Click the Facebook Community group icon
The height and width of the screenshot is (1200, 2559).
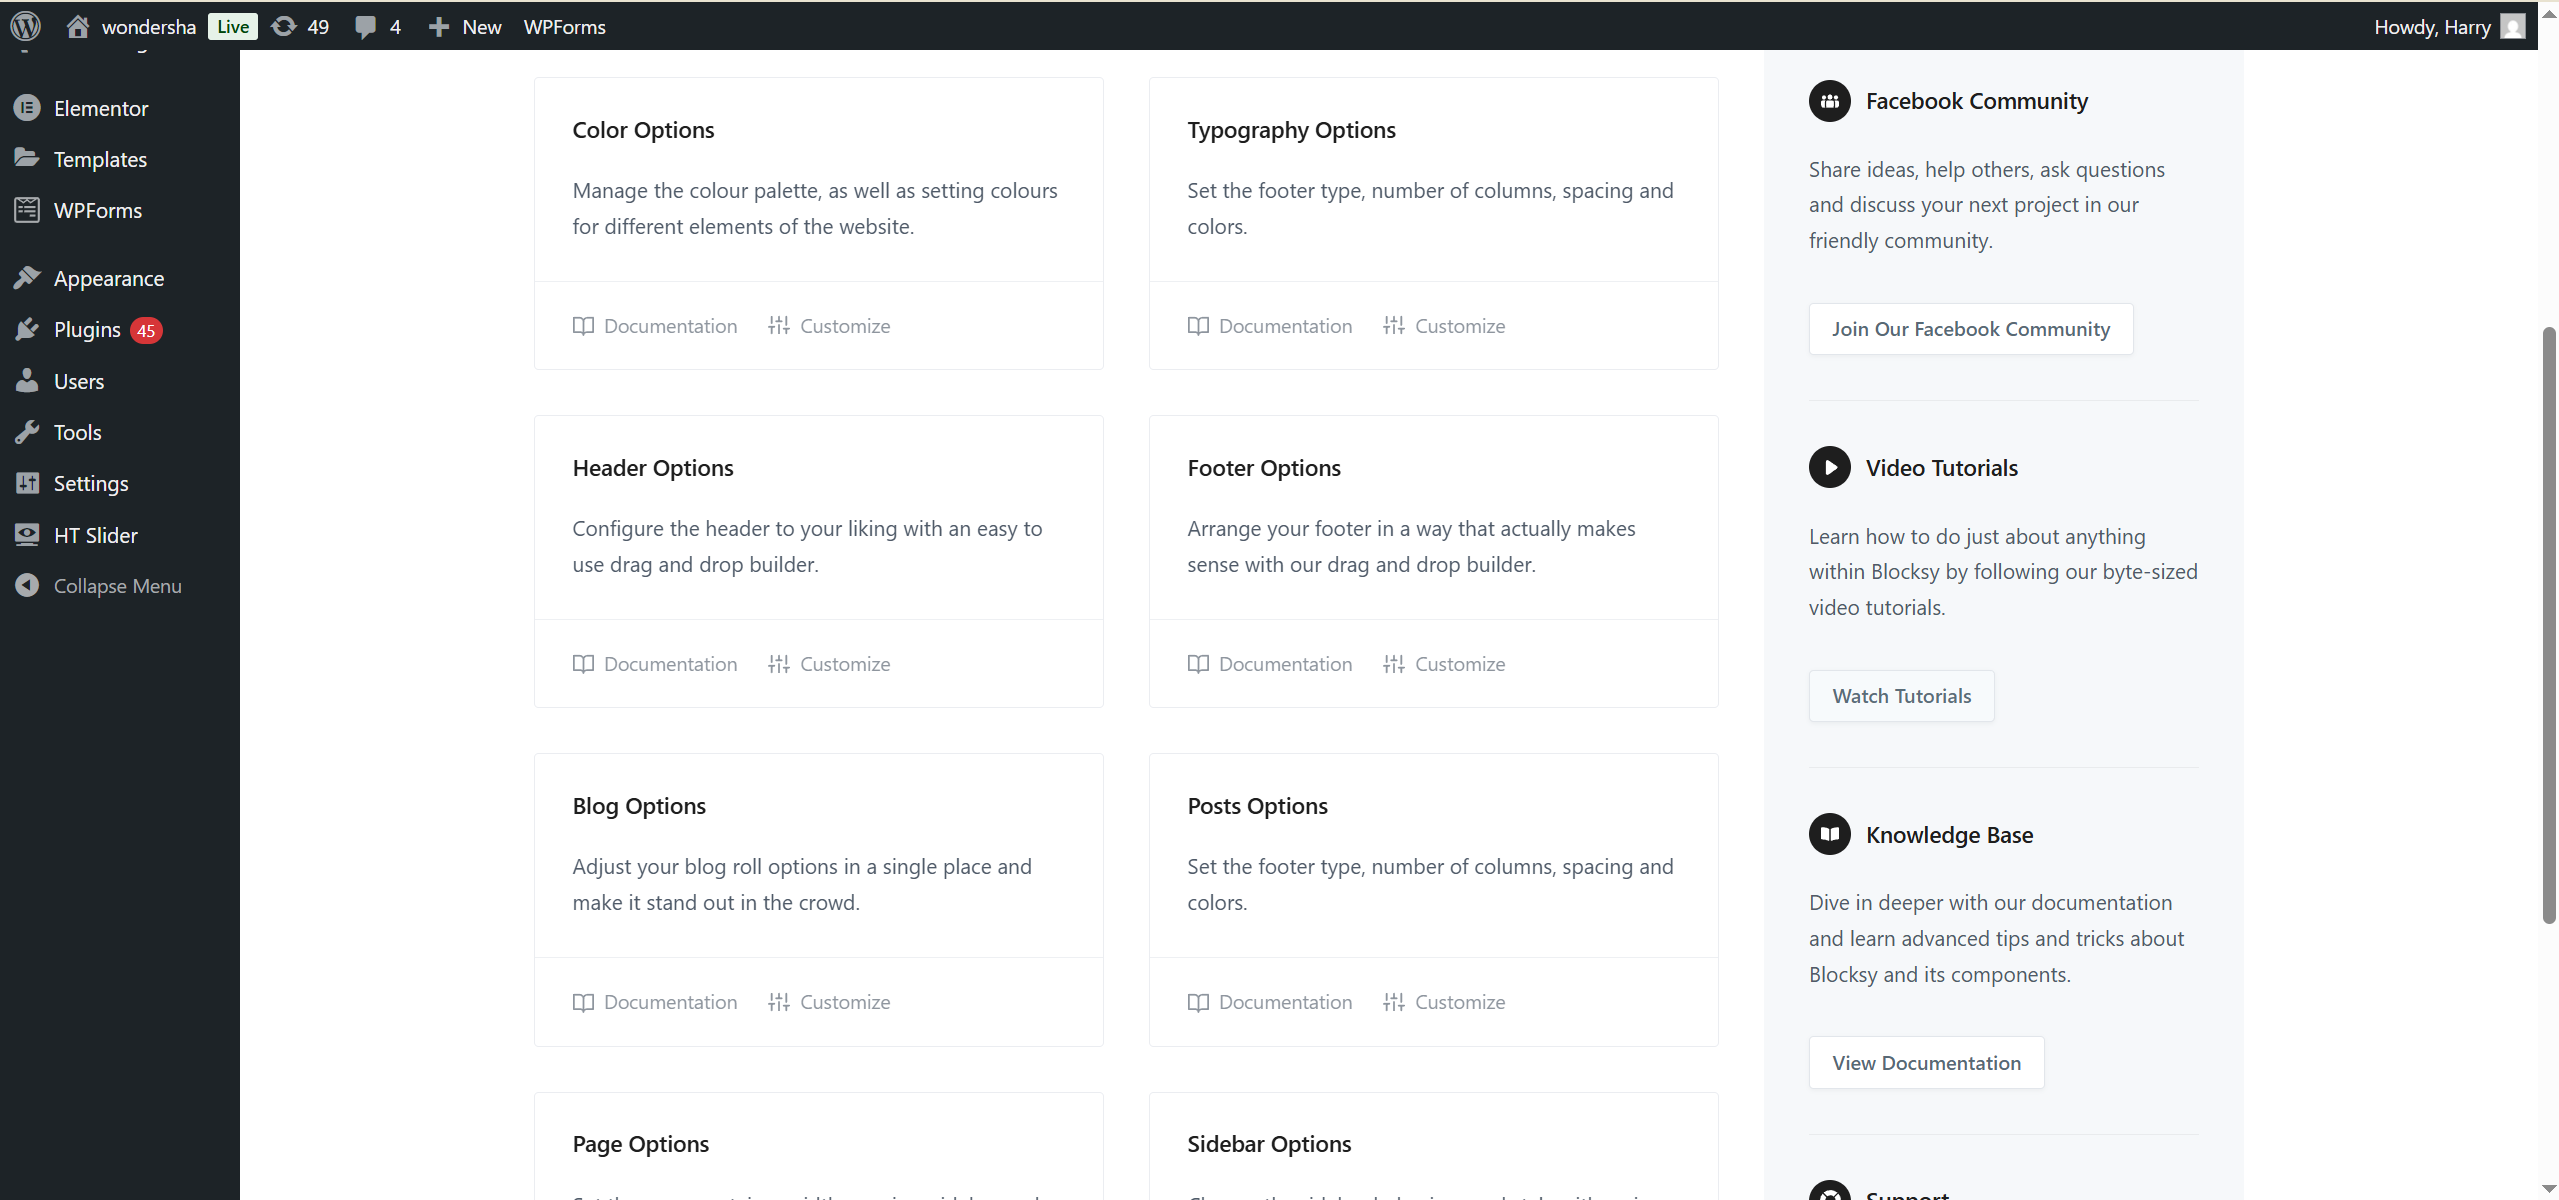1829,101
